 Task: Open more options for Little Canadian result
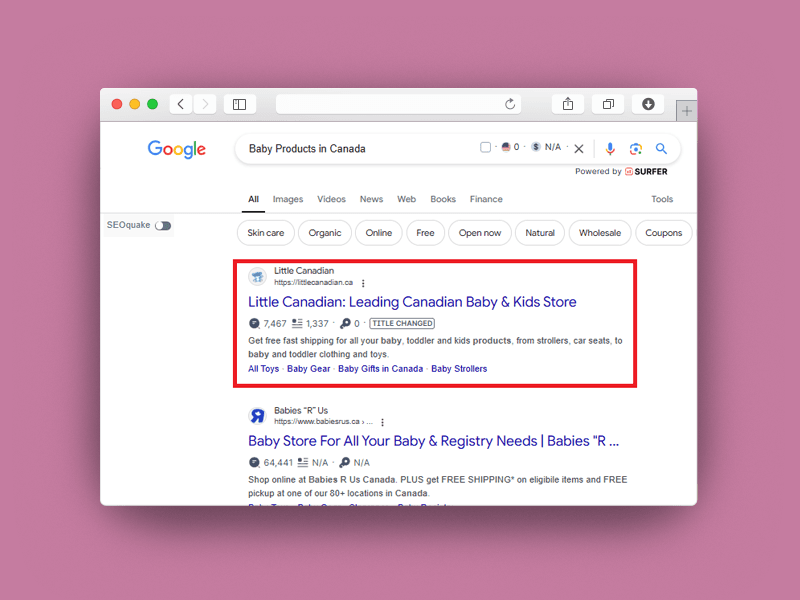pos(363,283)
